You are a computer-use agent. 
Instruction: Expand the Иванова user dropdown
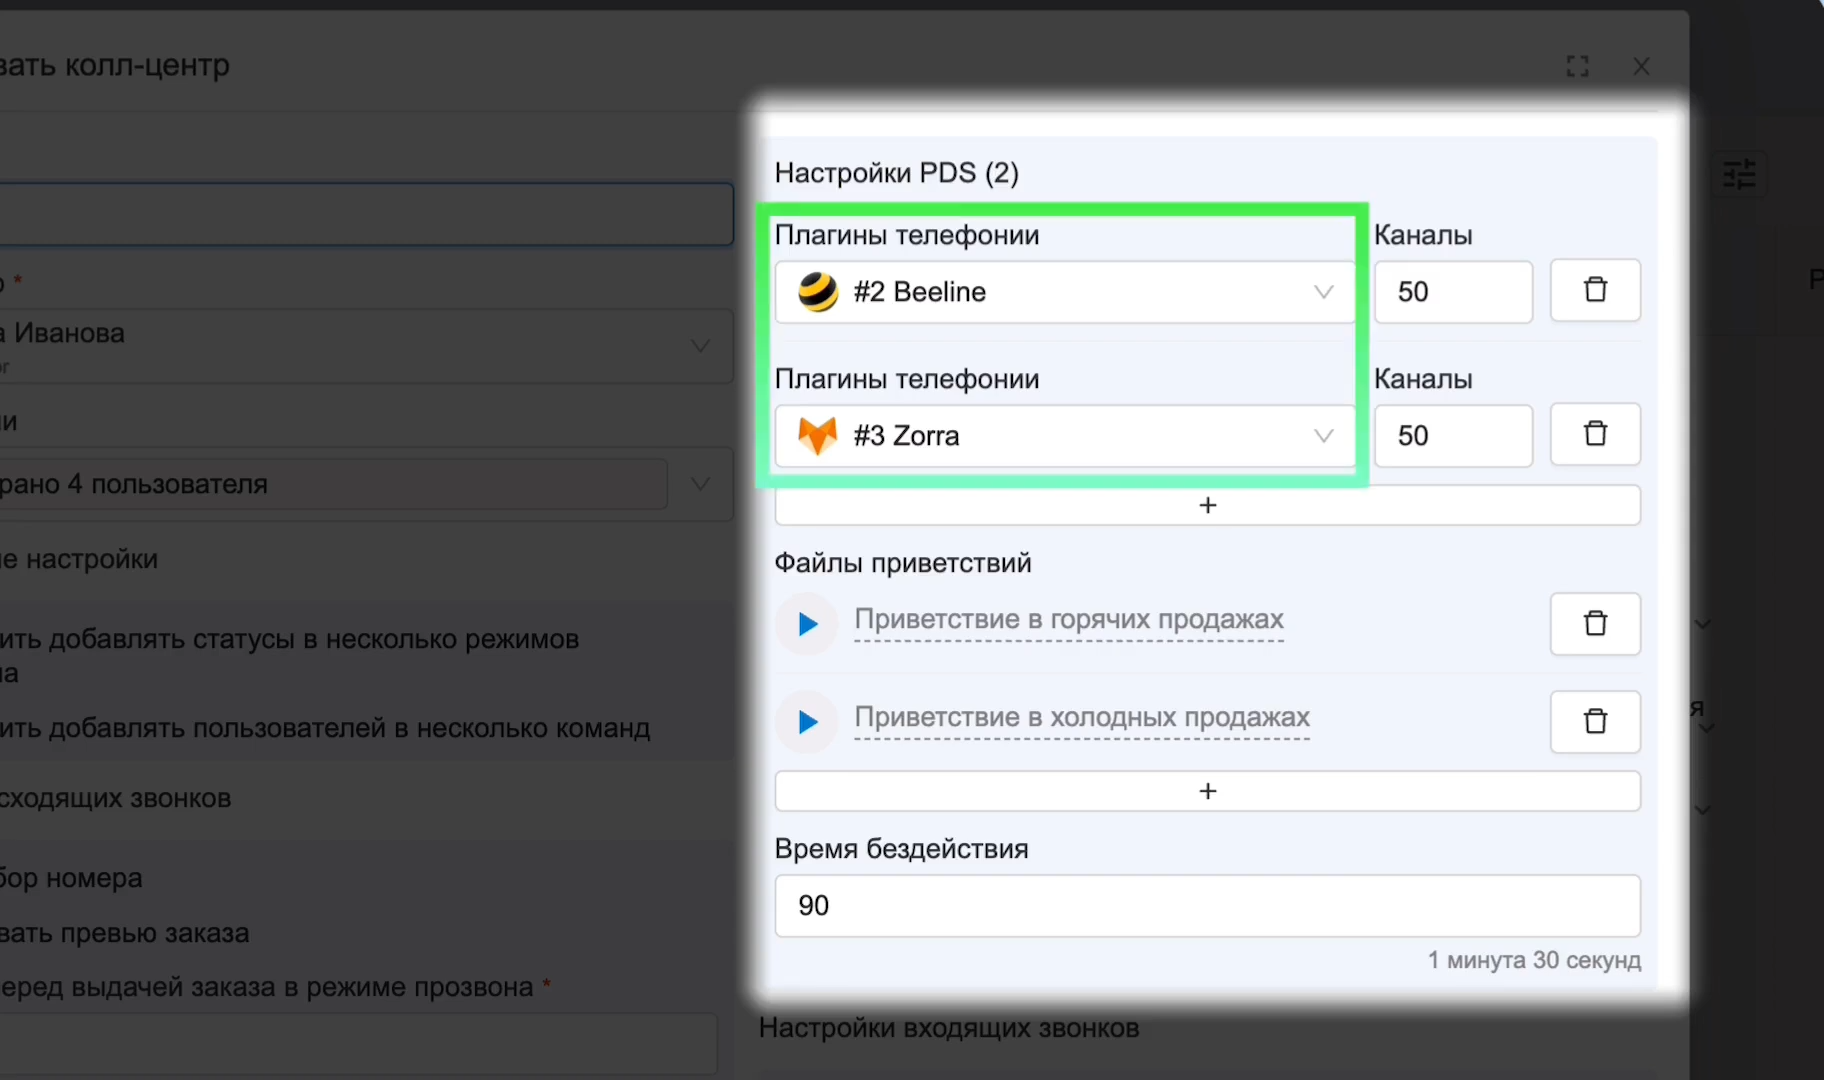coord(366,346)
